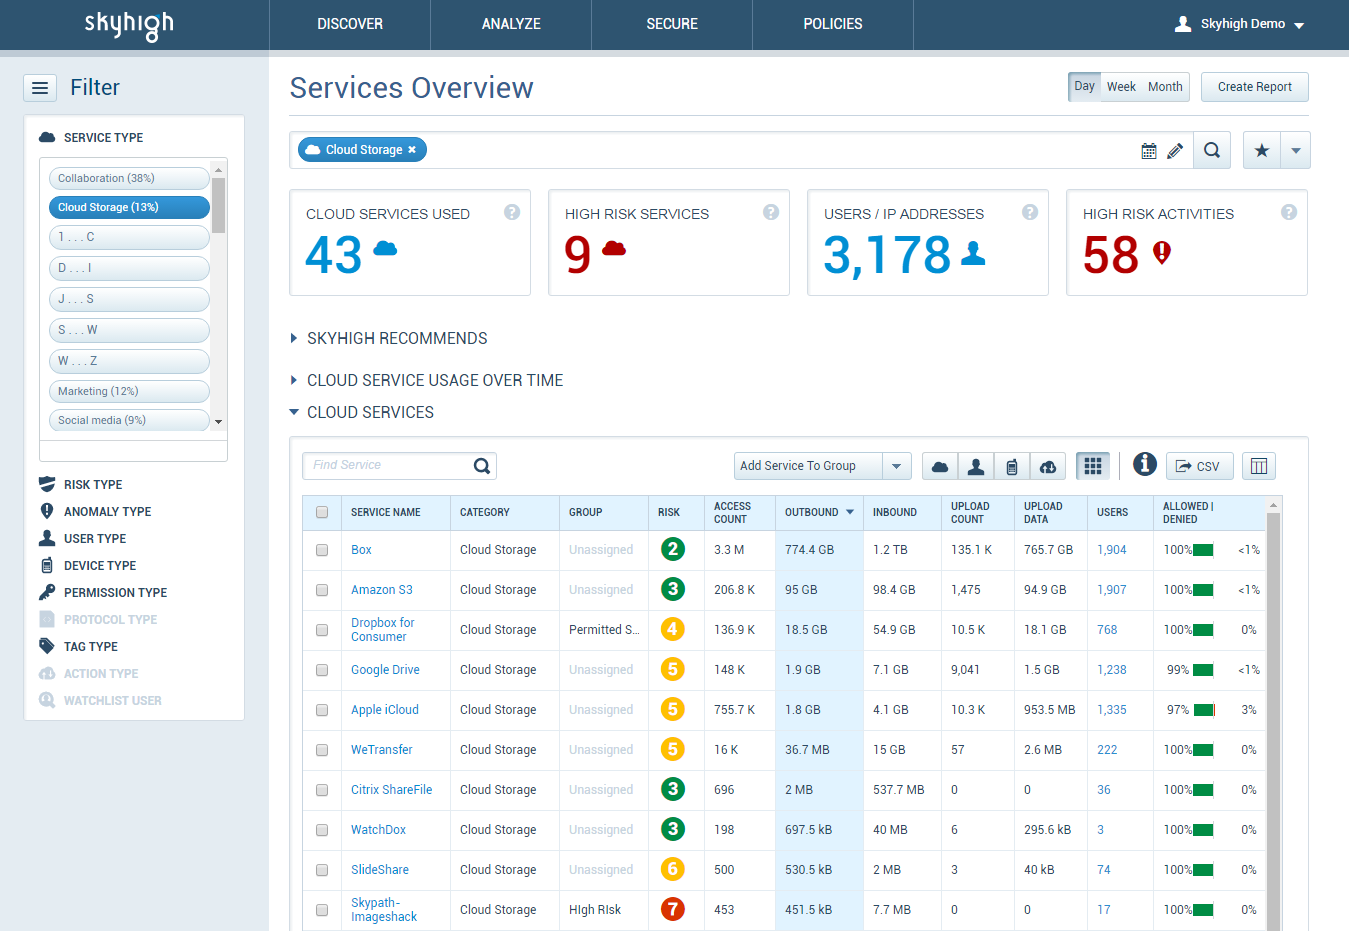The width and height of the screenshot is (1349, 931).
Task: Click Apple iCloud allowed/denied bar
Action: 1204,710
